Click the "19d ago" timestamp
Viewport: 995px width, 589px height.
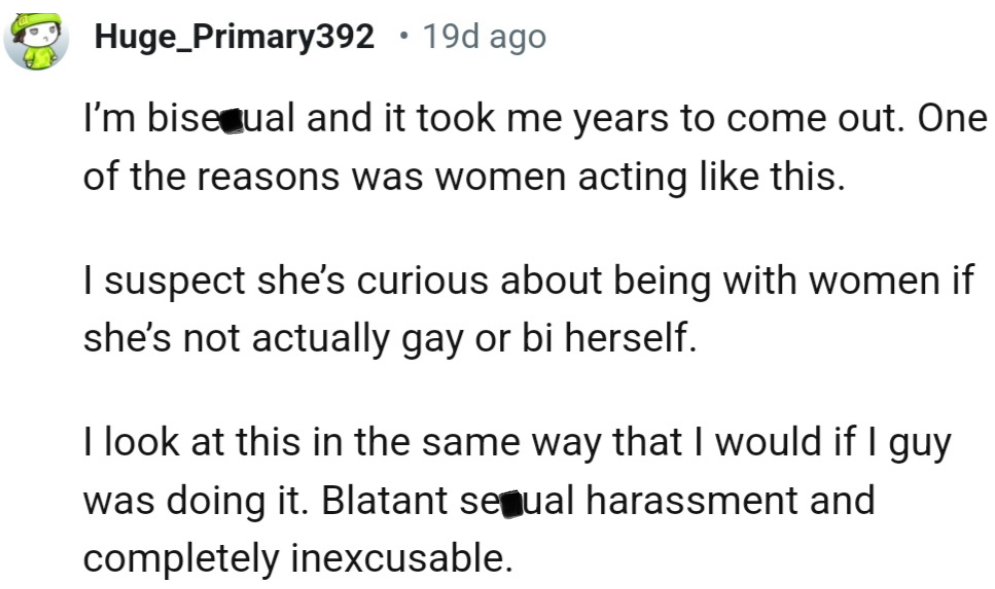[x=484, y=38]
